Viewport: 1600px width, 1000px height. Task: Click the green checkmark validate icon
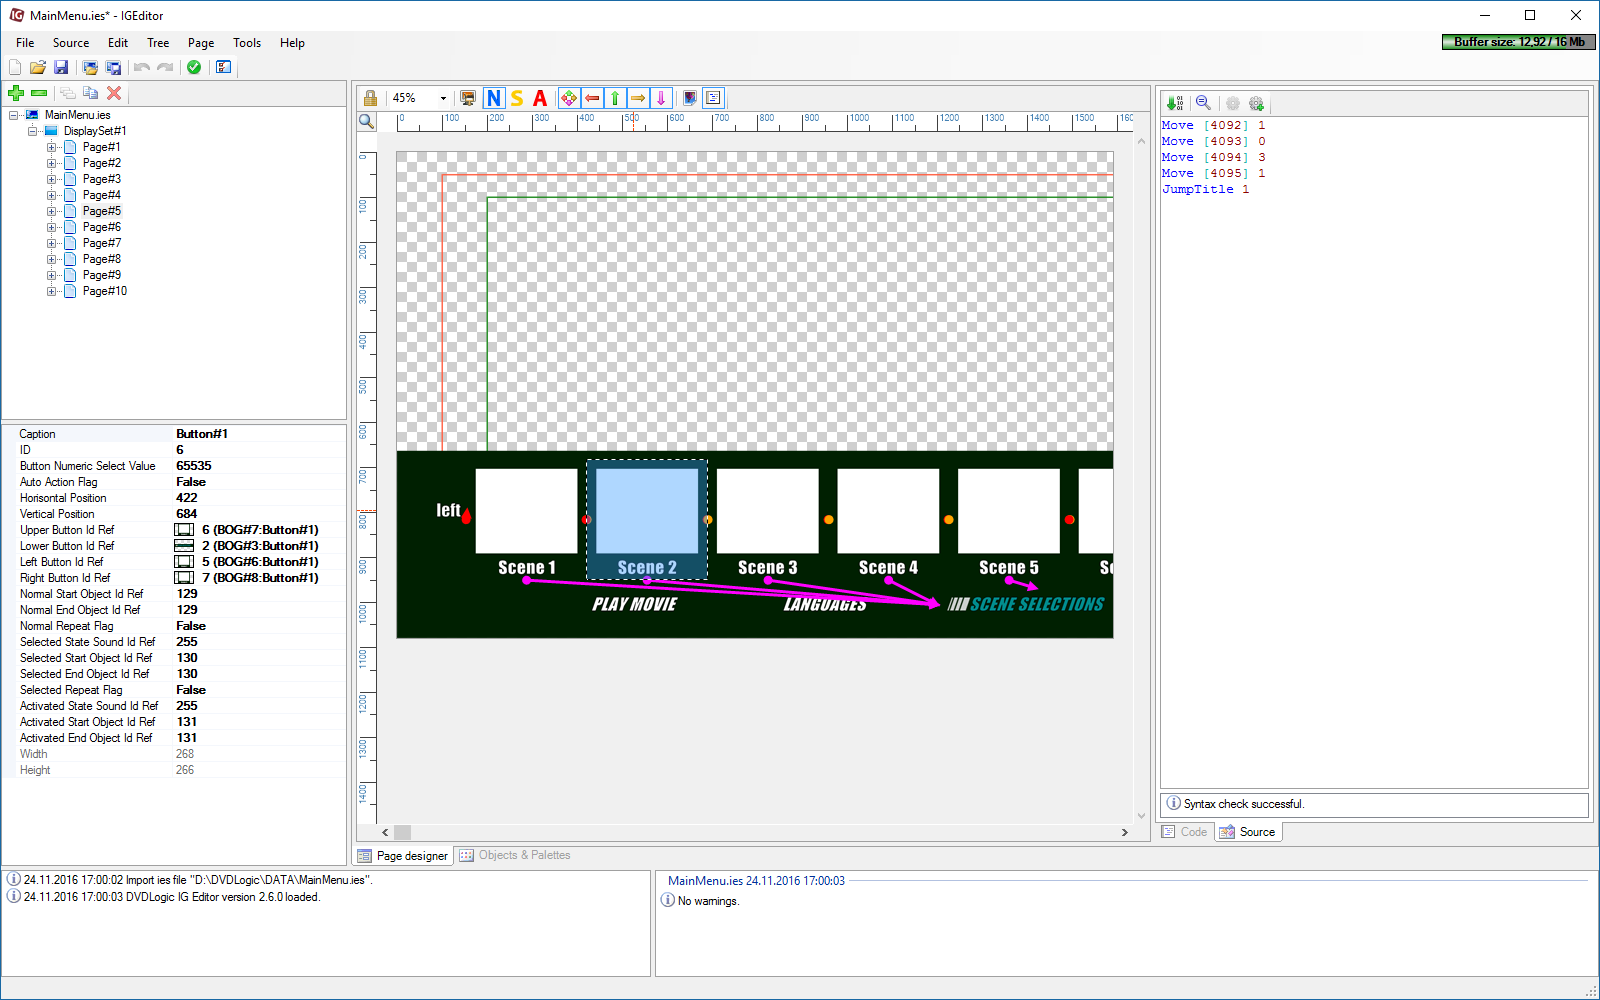[194, 67]
